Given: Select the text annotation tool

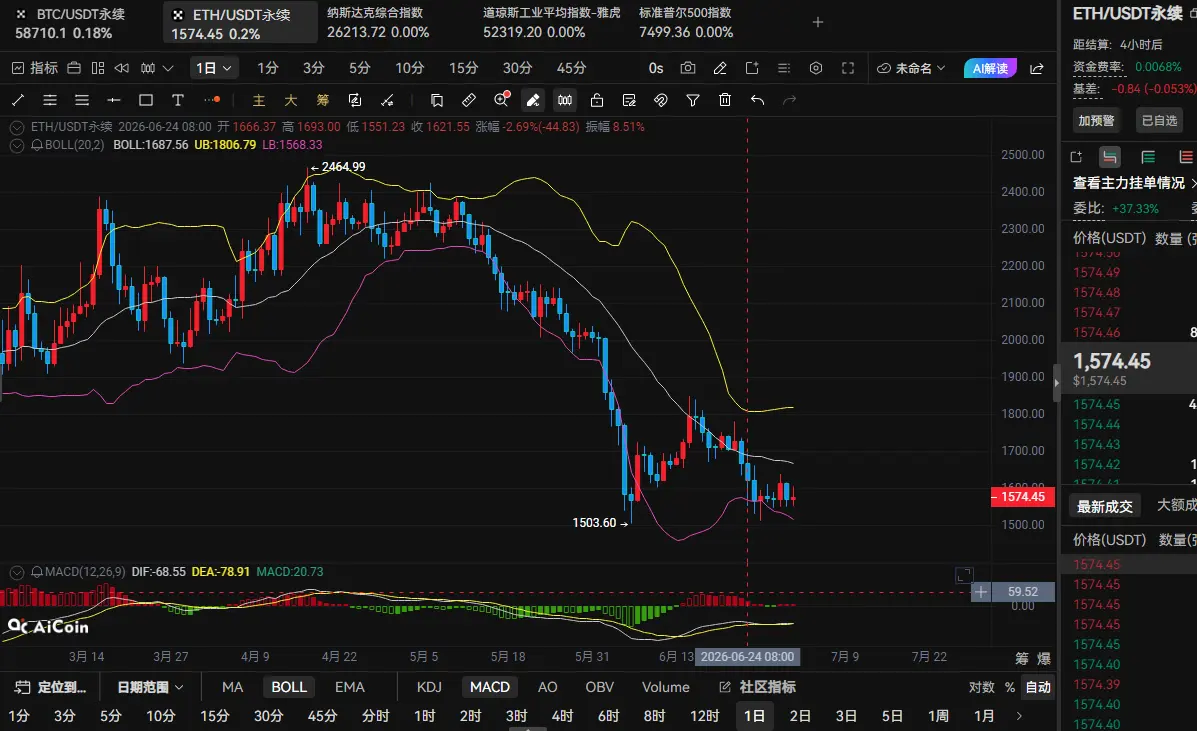Looking at the screenshot, I should point(178,100).
